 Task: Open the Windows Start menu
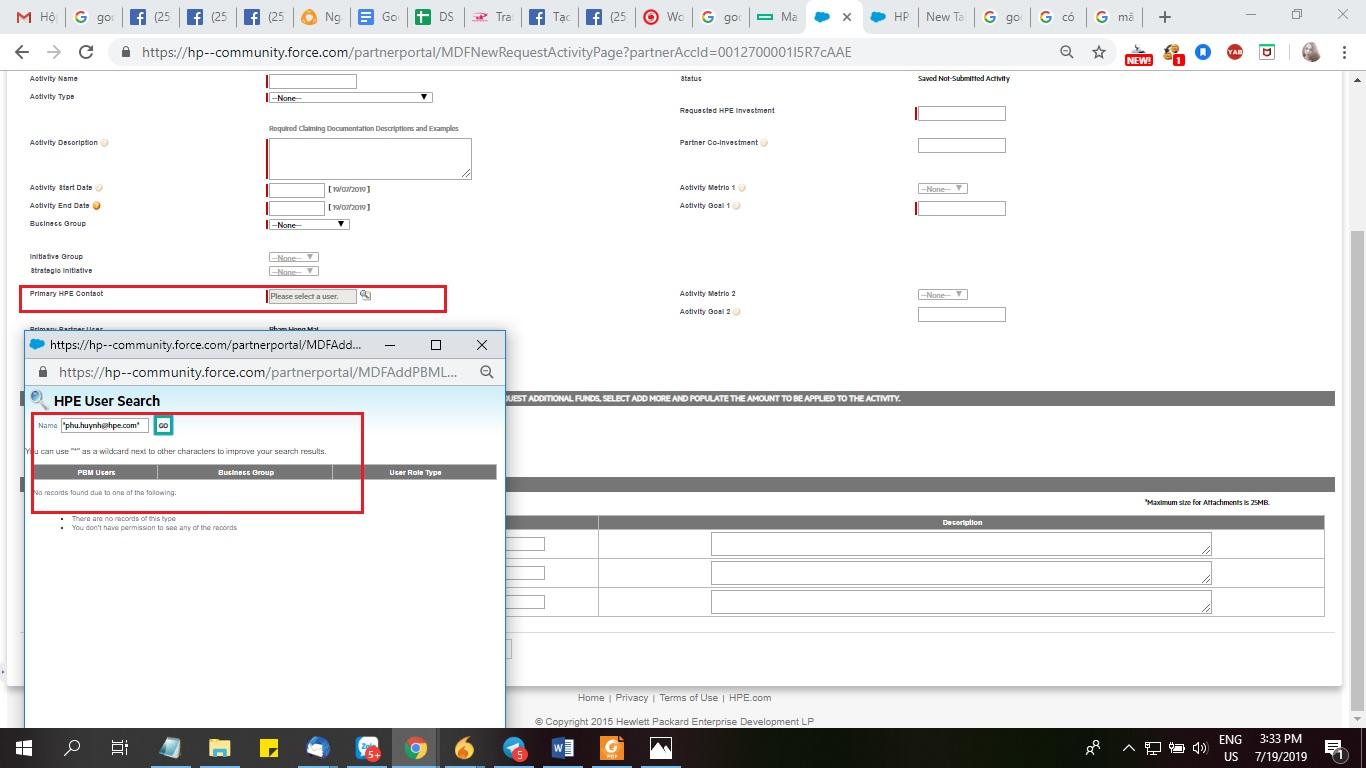23,747
